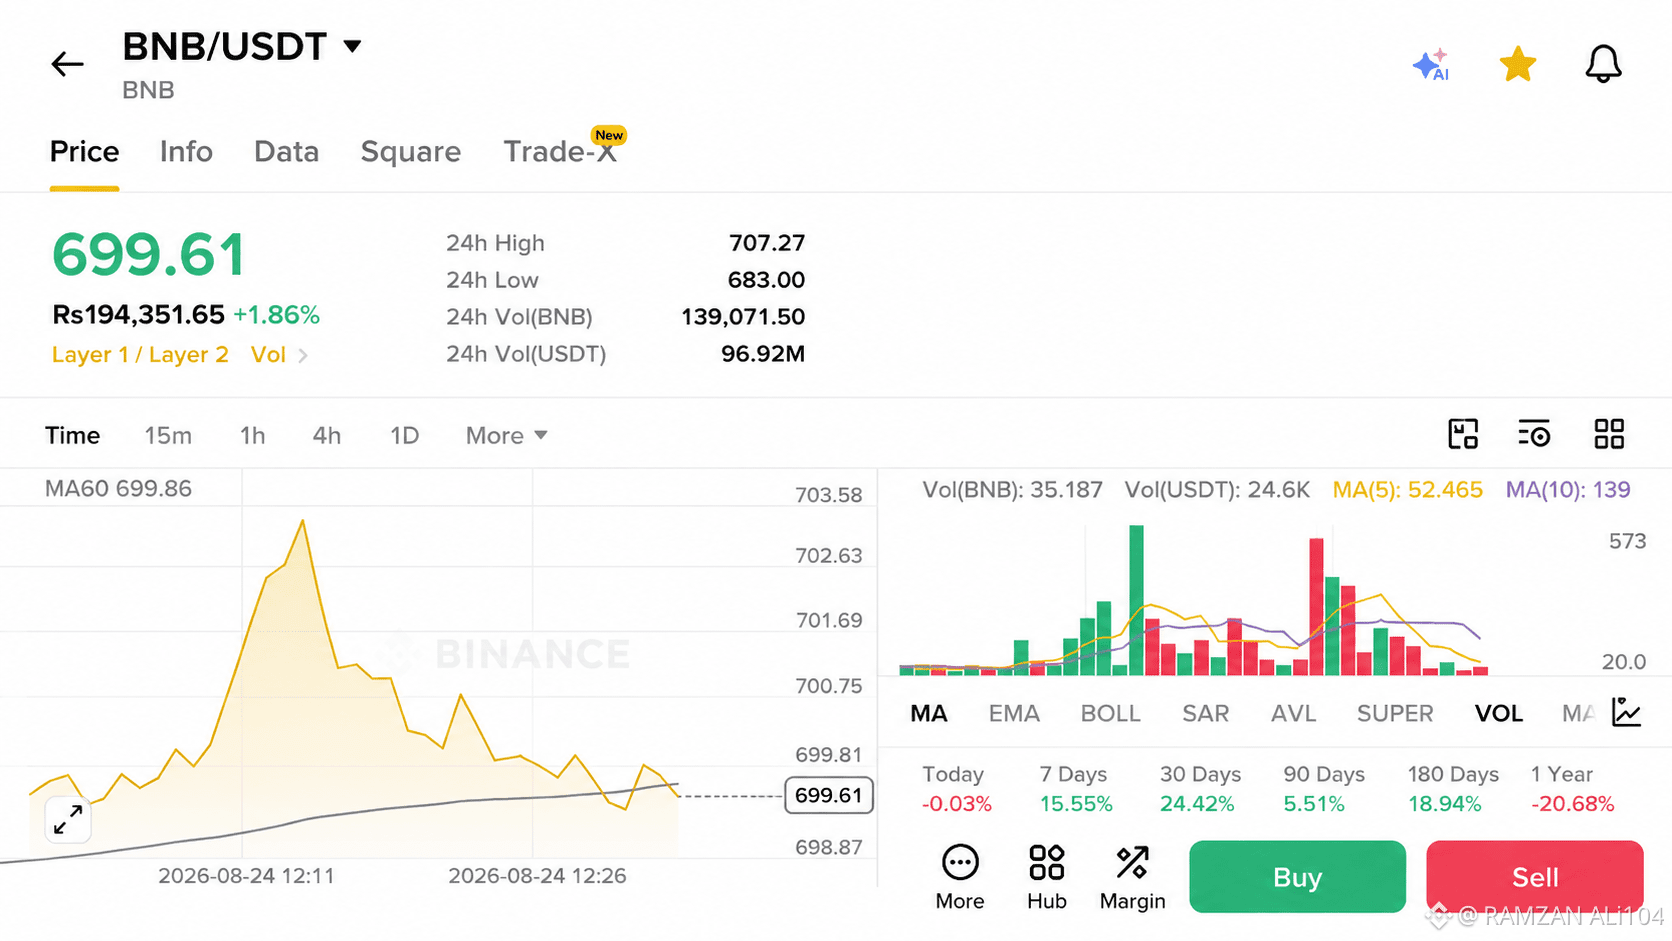Open the AI assistant sparkle icon
This screenshot has height=941, width=1672.
(x=1431, y=65)
